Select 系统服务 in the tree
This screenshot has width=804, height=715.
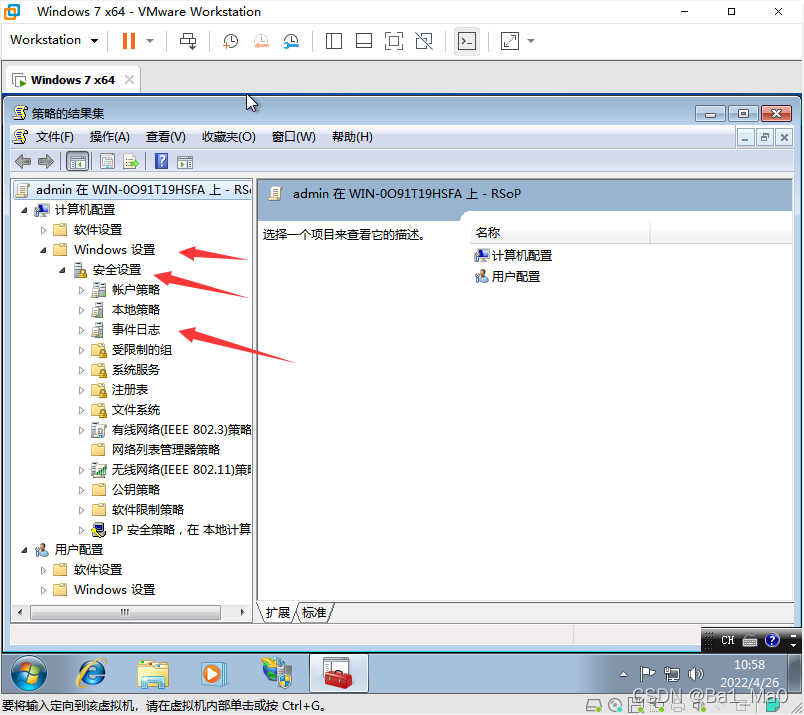click(x=135, y=370)
